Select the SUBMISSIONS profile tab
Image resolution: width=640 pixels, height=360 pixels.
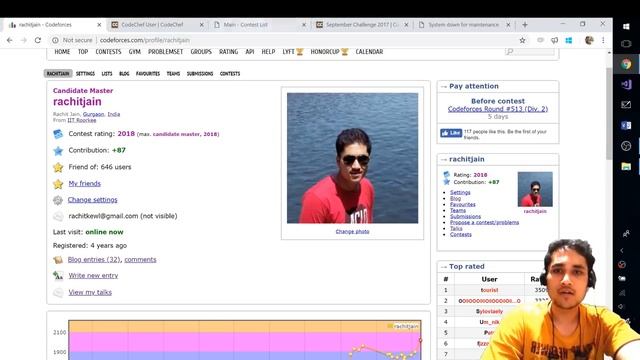200,74
